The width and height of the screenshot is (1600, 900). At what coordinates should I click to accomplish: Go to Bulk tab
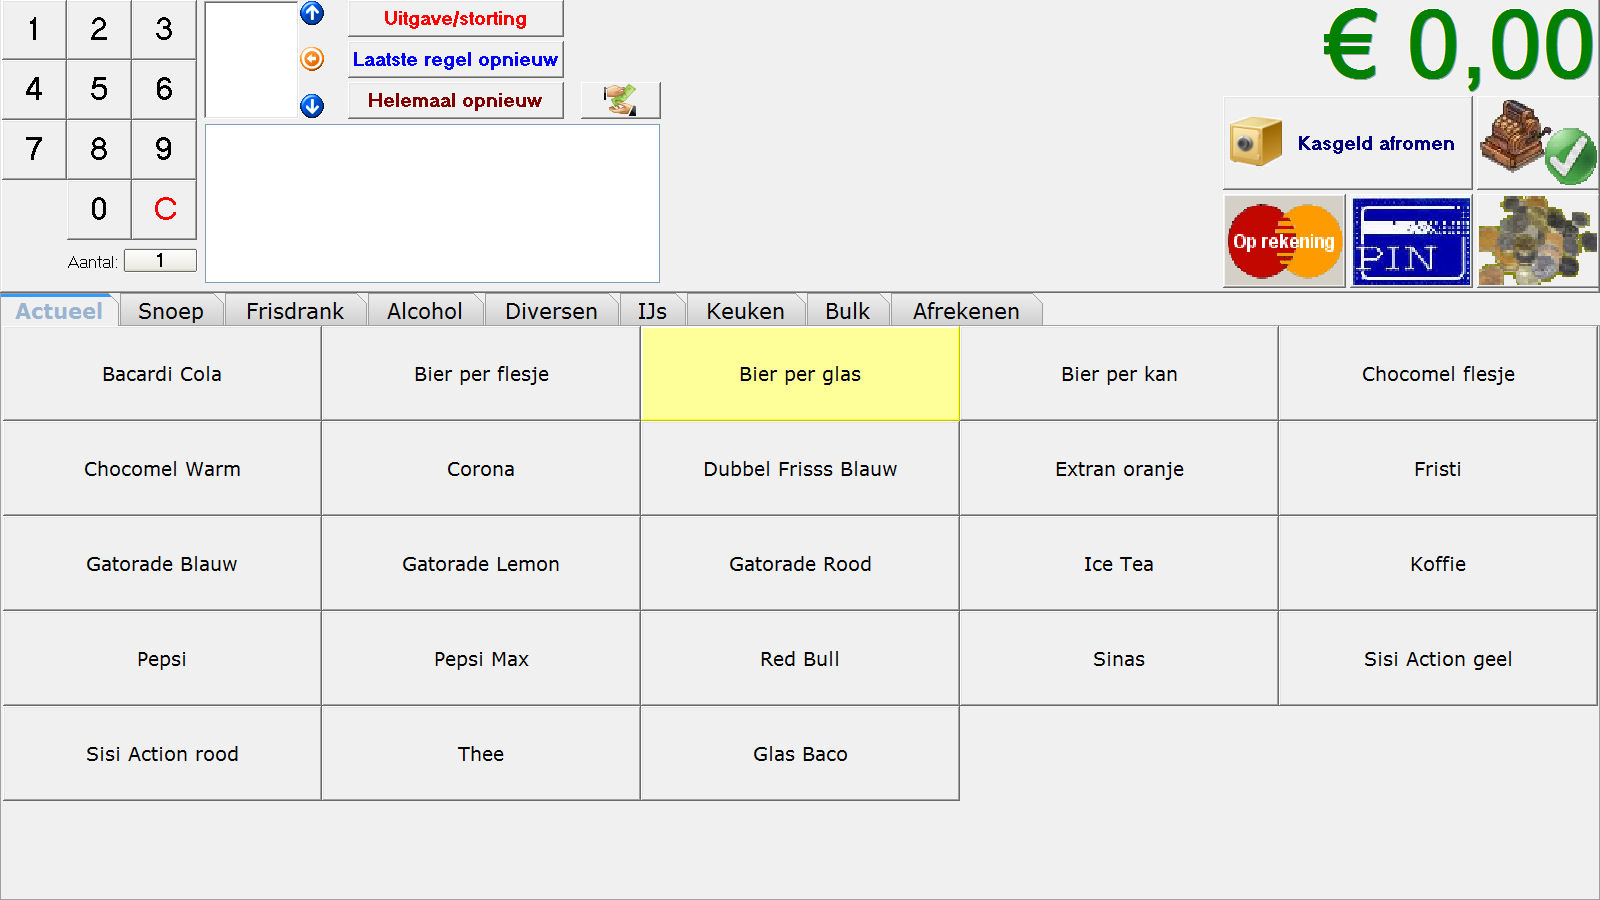[x=847, y=311]
